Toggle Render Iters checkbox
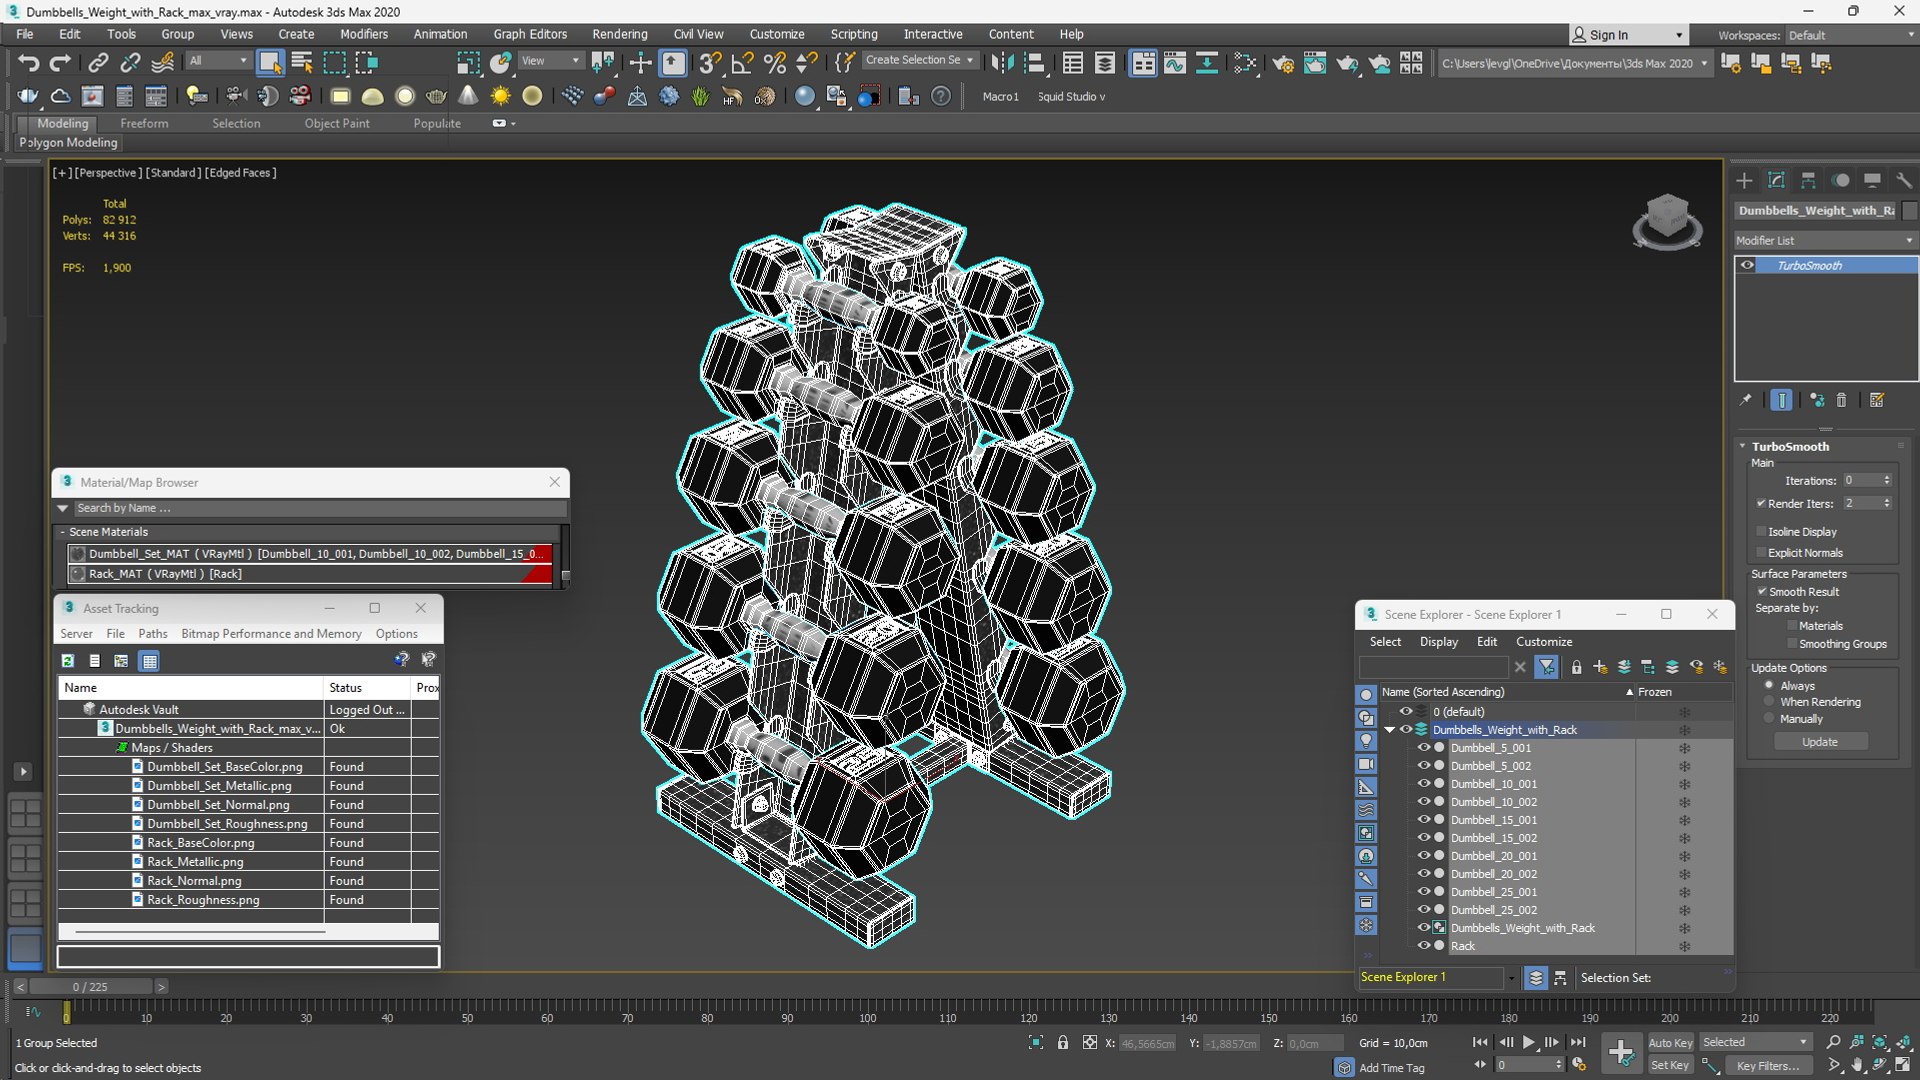The width and height of the screenshot is (1920, 1080). 1761,504
